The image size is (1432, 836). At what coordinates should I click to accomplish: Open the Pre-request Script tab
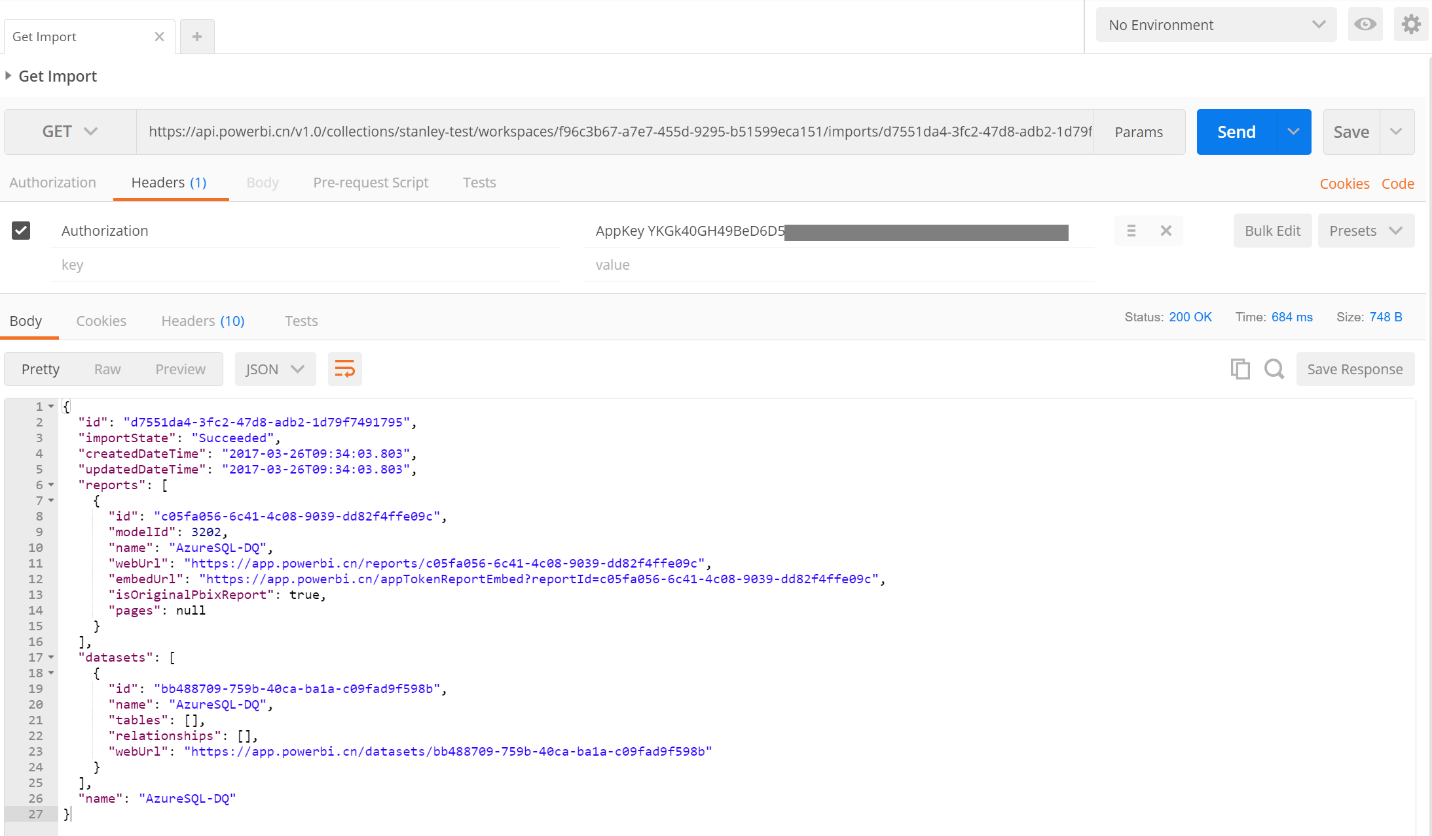(x=370, y=183)
